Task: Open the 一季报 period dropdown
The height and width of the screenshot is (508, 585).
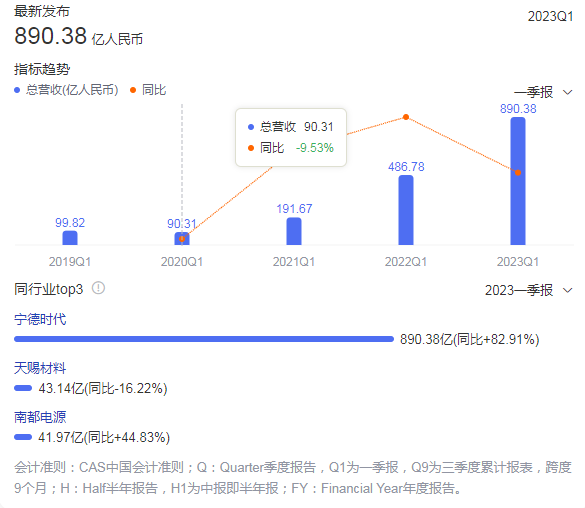Action: coord(543,92)
